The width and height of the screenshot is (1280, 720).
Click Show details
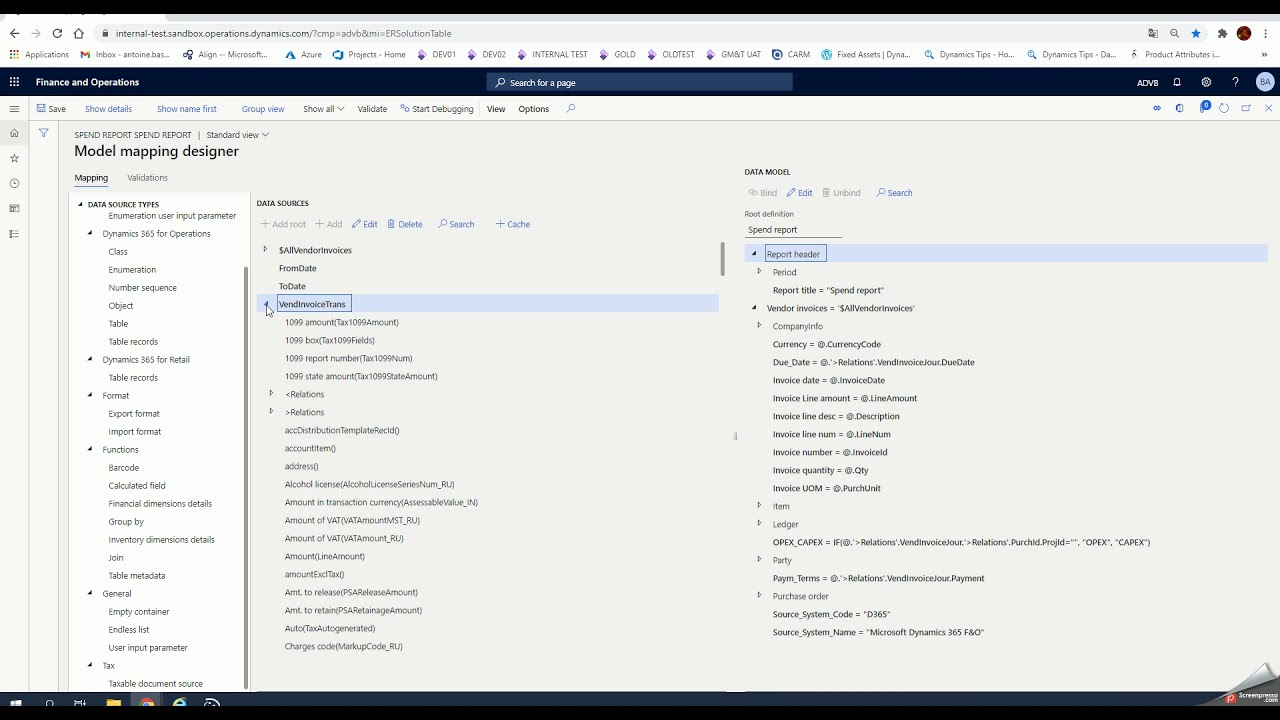[108, 108]
